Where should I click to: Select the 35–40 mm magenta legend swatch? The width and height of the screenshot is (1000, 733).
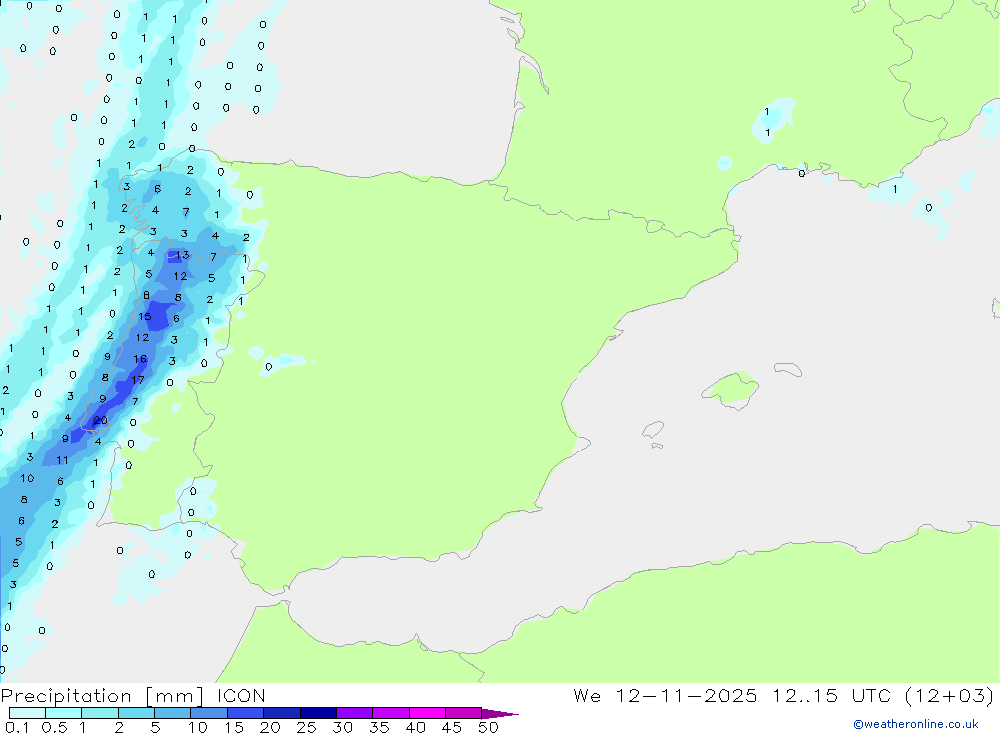[x=390, y=713]
